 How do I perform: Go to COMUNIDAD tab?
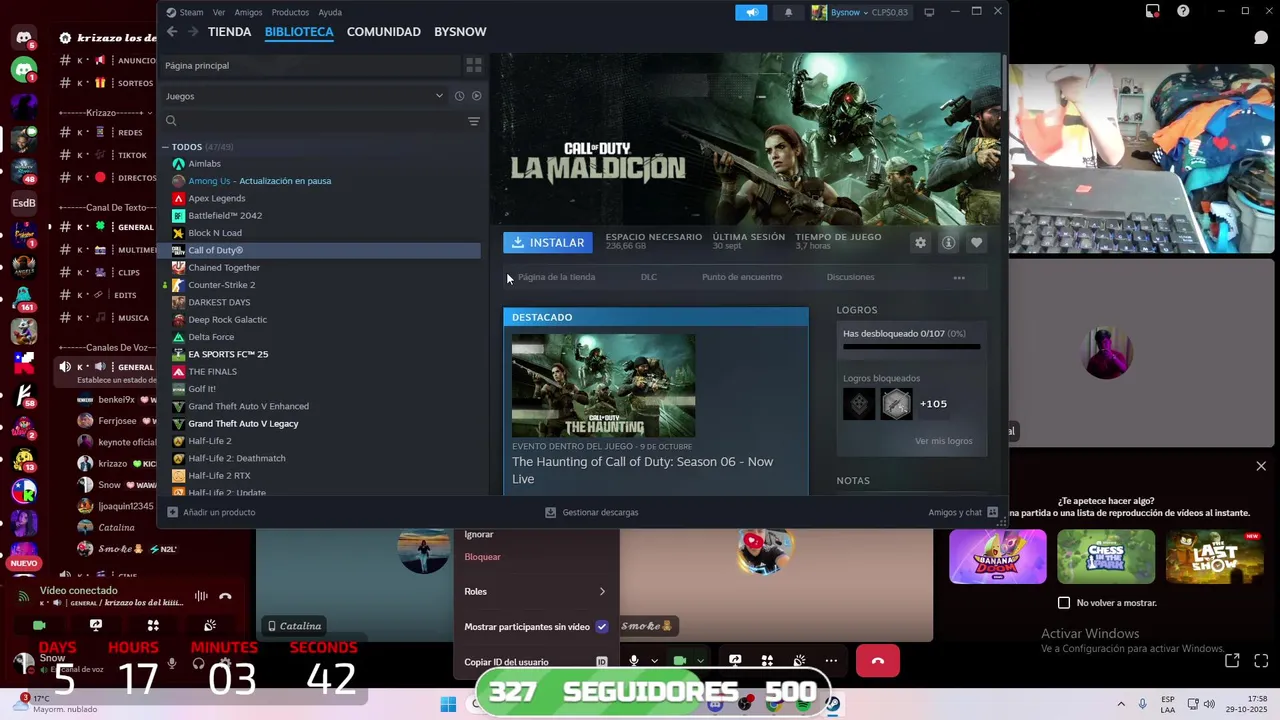(x=383, y=32)
